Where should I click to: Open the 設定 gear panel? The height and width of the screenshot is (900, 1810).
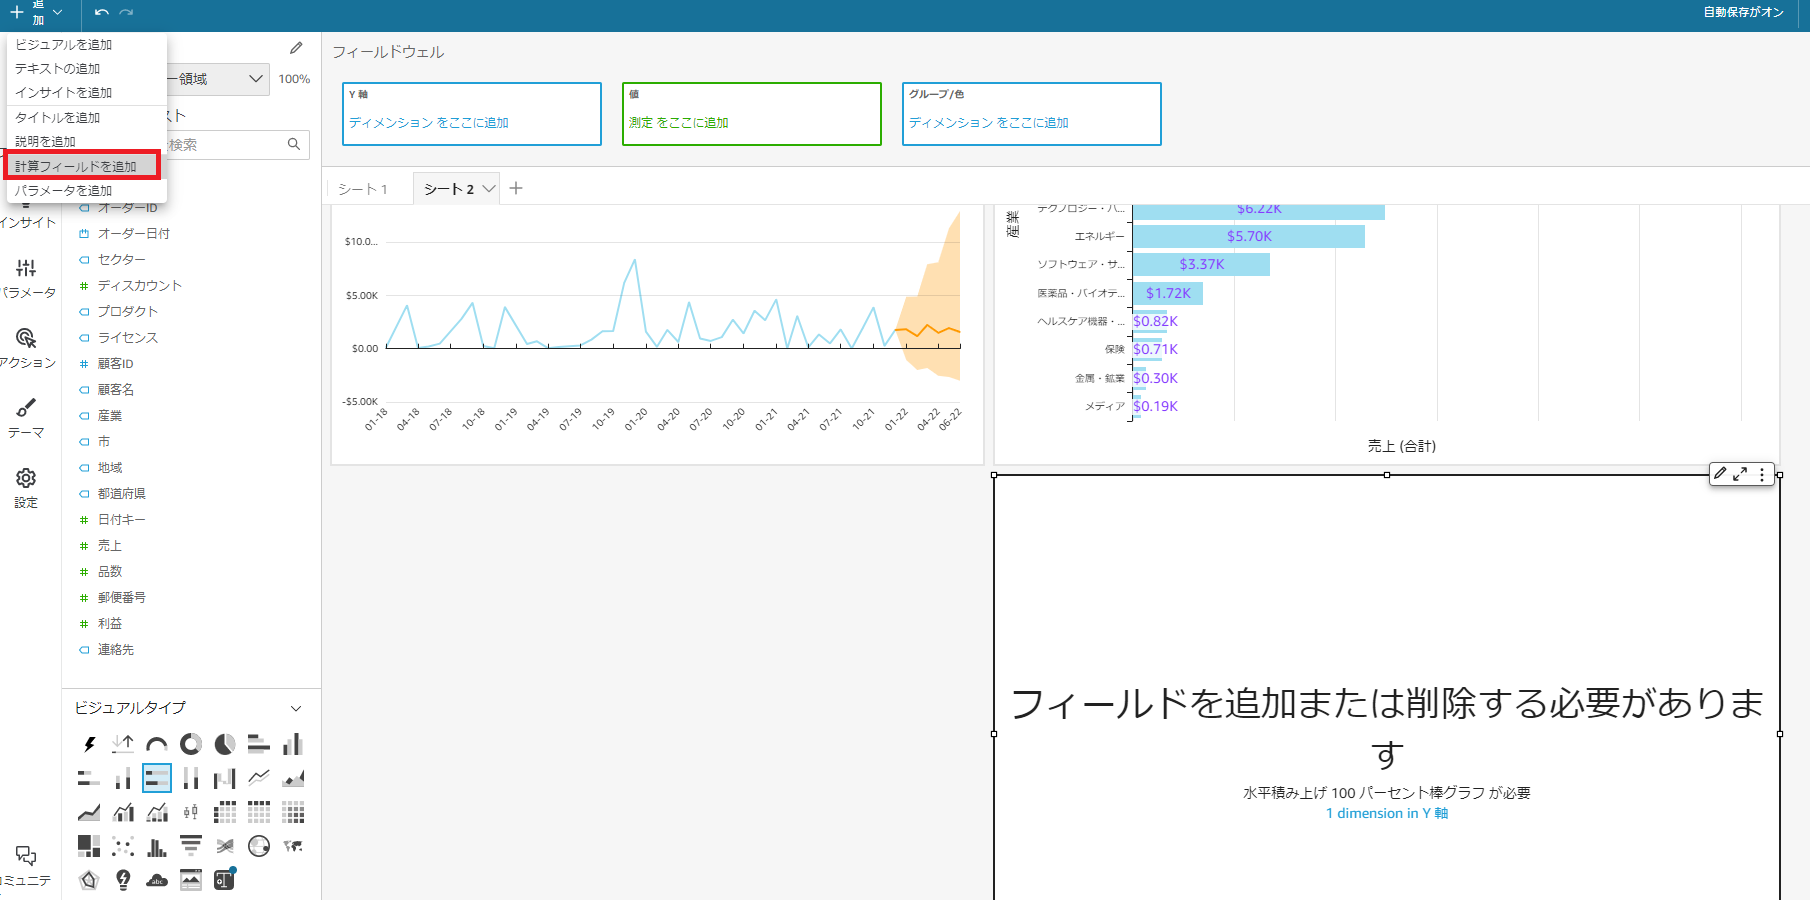(27, 488)
